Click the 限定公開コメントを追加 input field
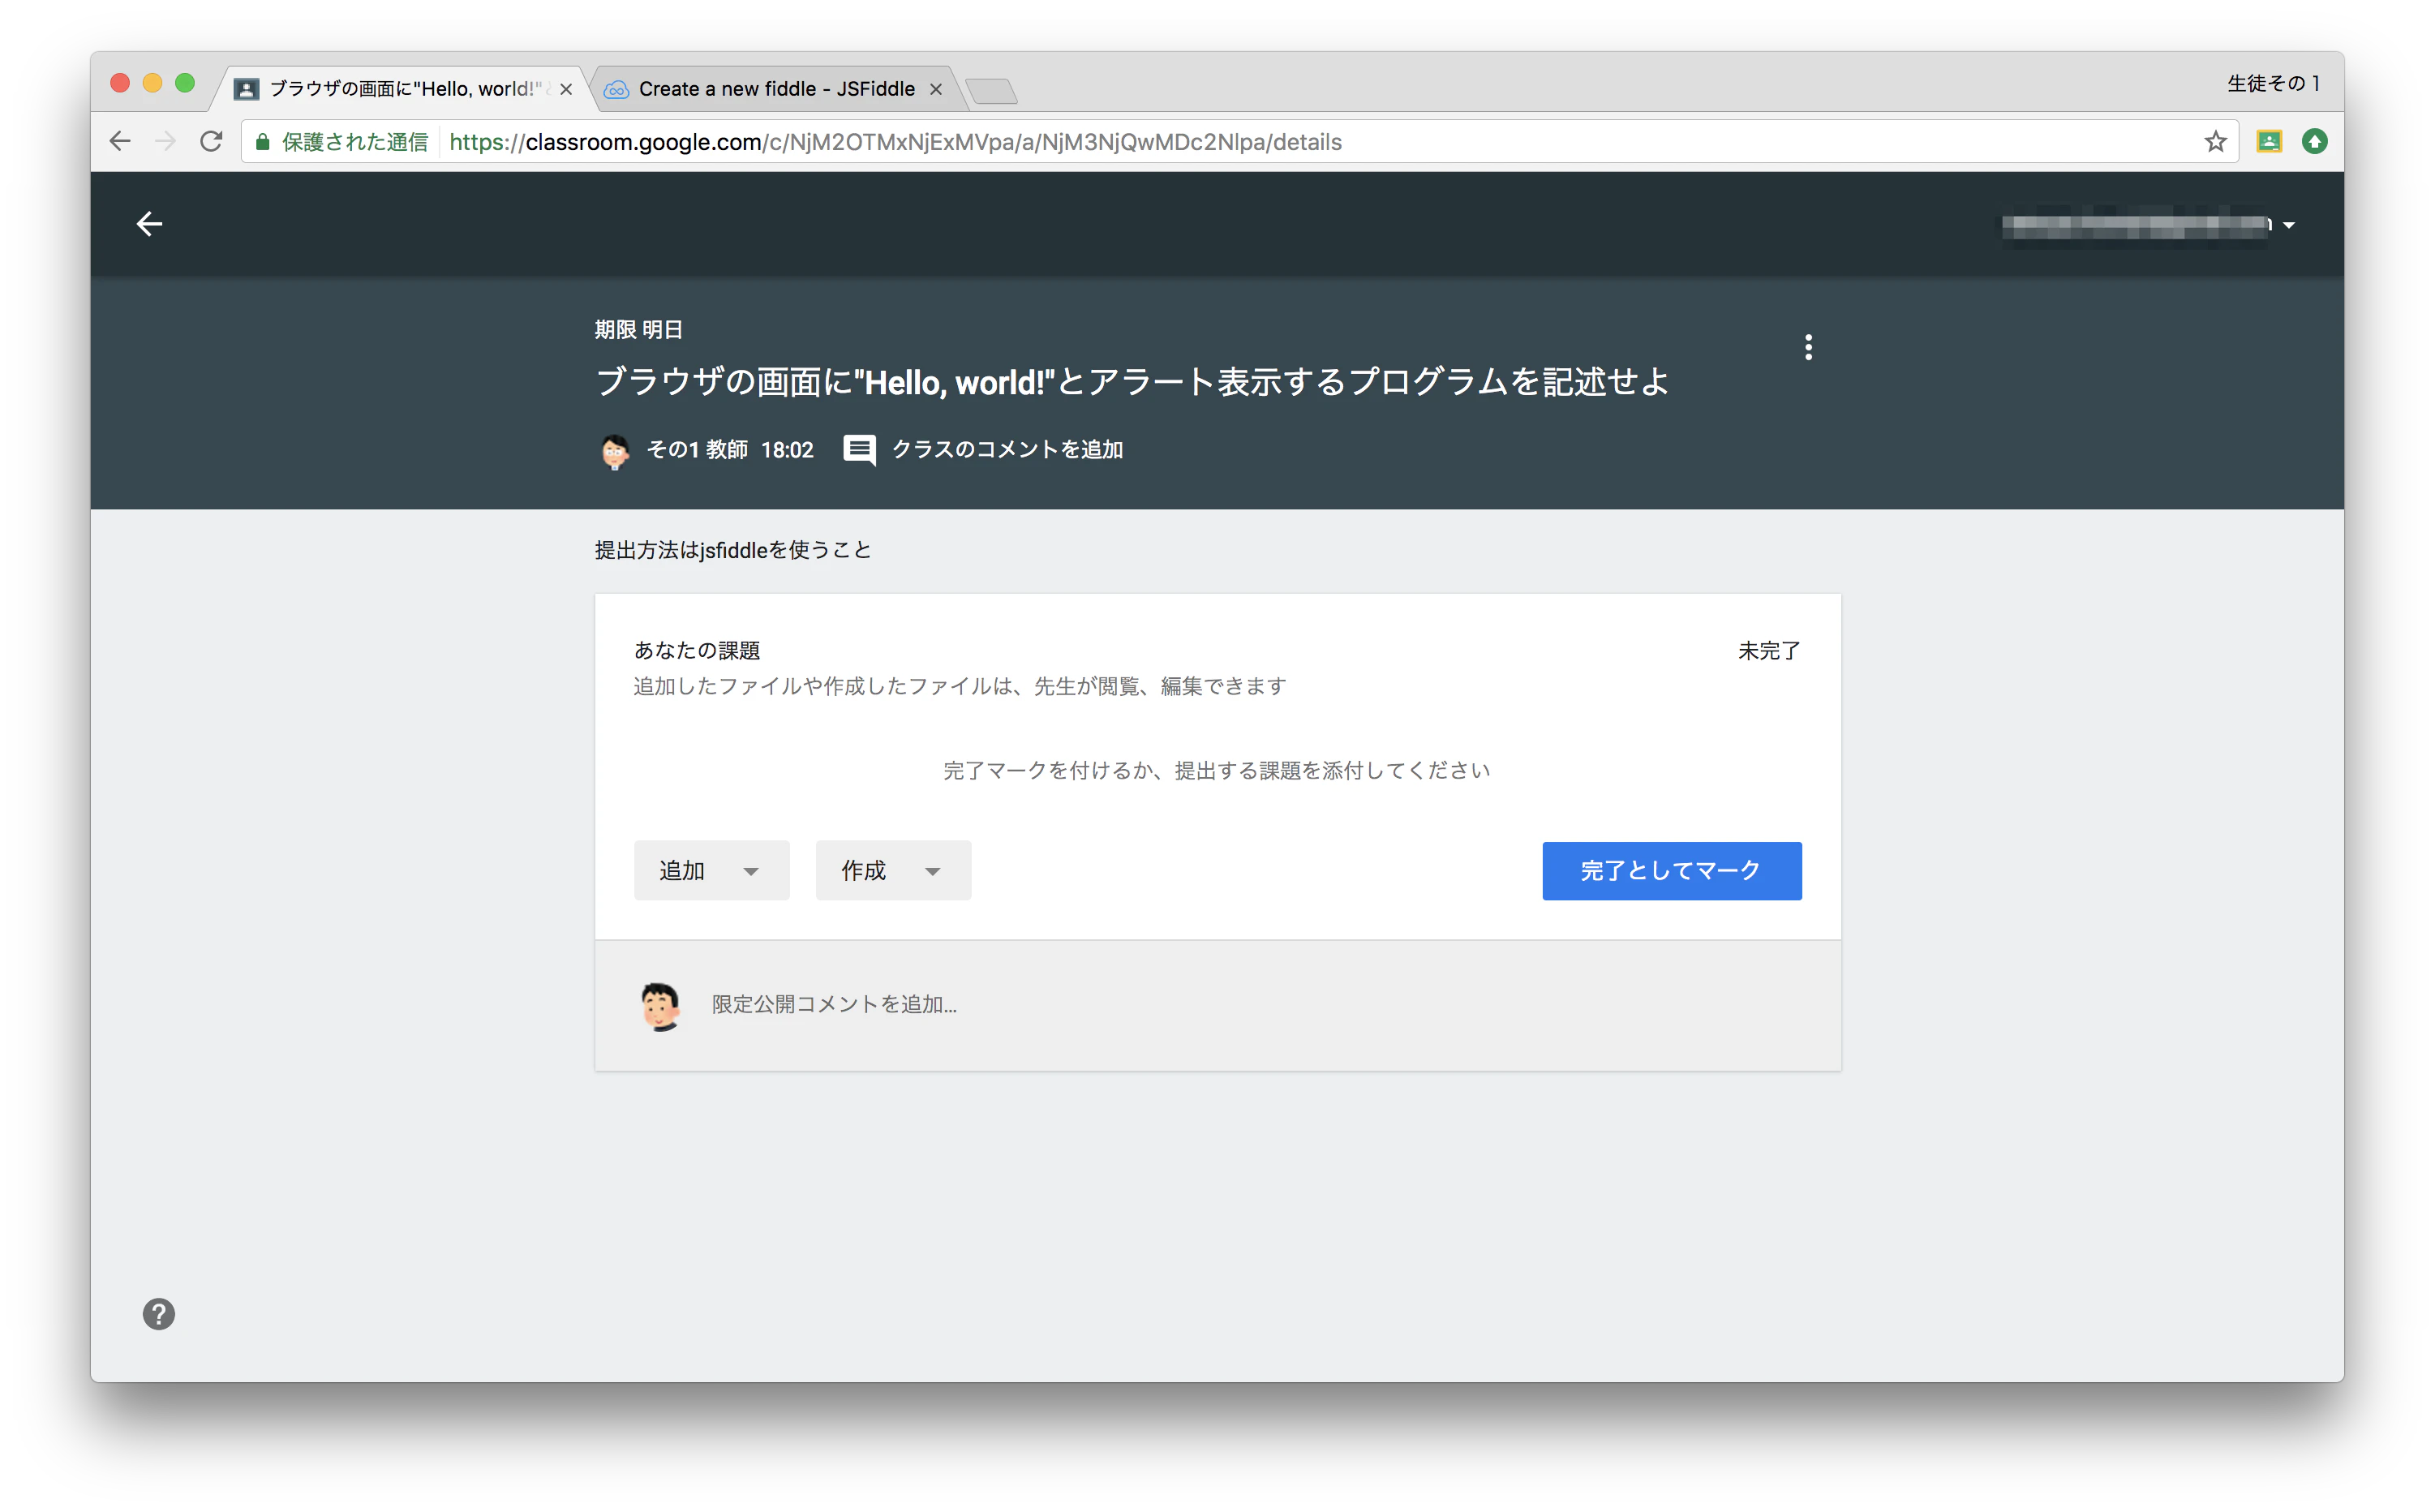Viewport: 2435px width, 1512px height. 1217,1005
